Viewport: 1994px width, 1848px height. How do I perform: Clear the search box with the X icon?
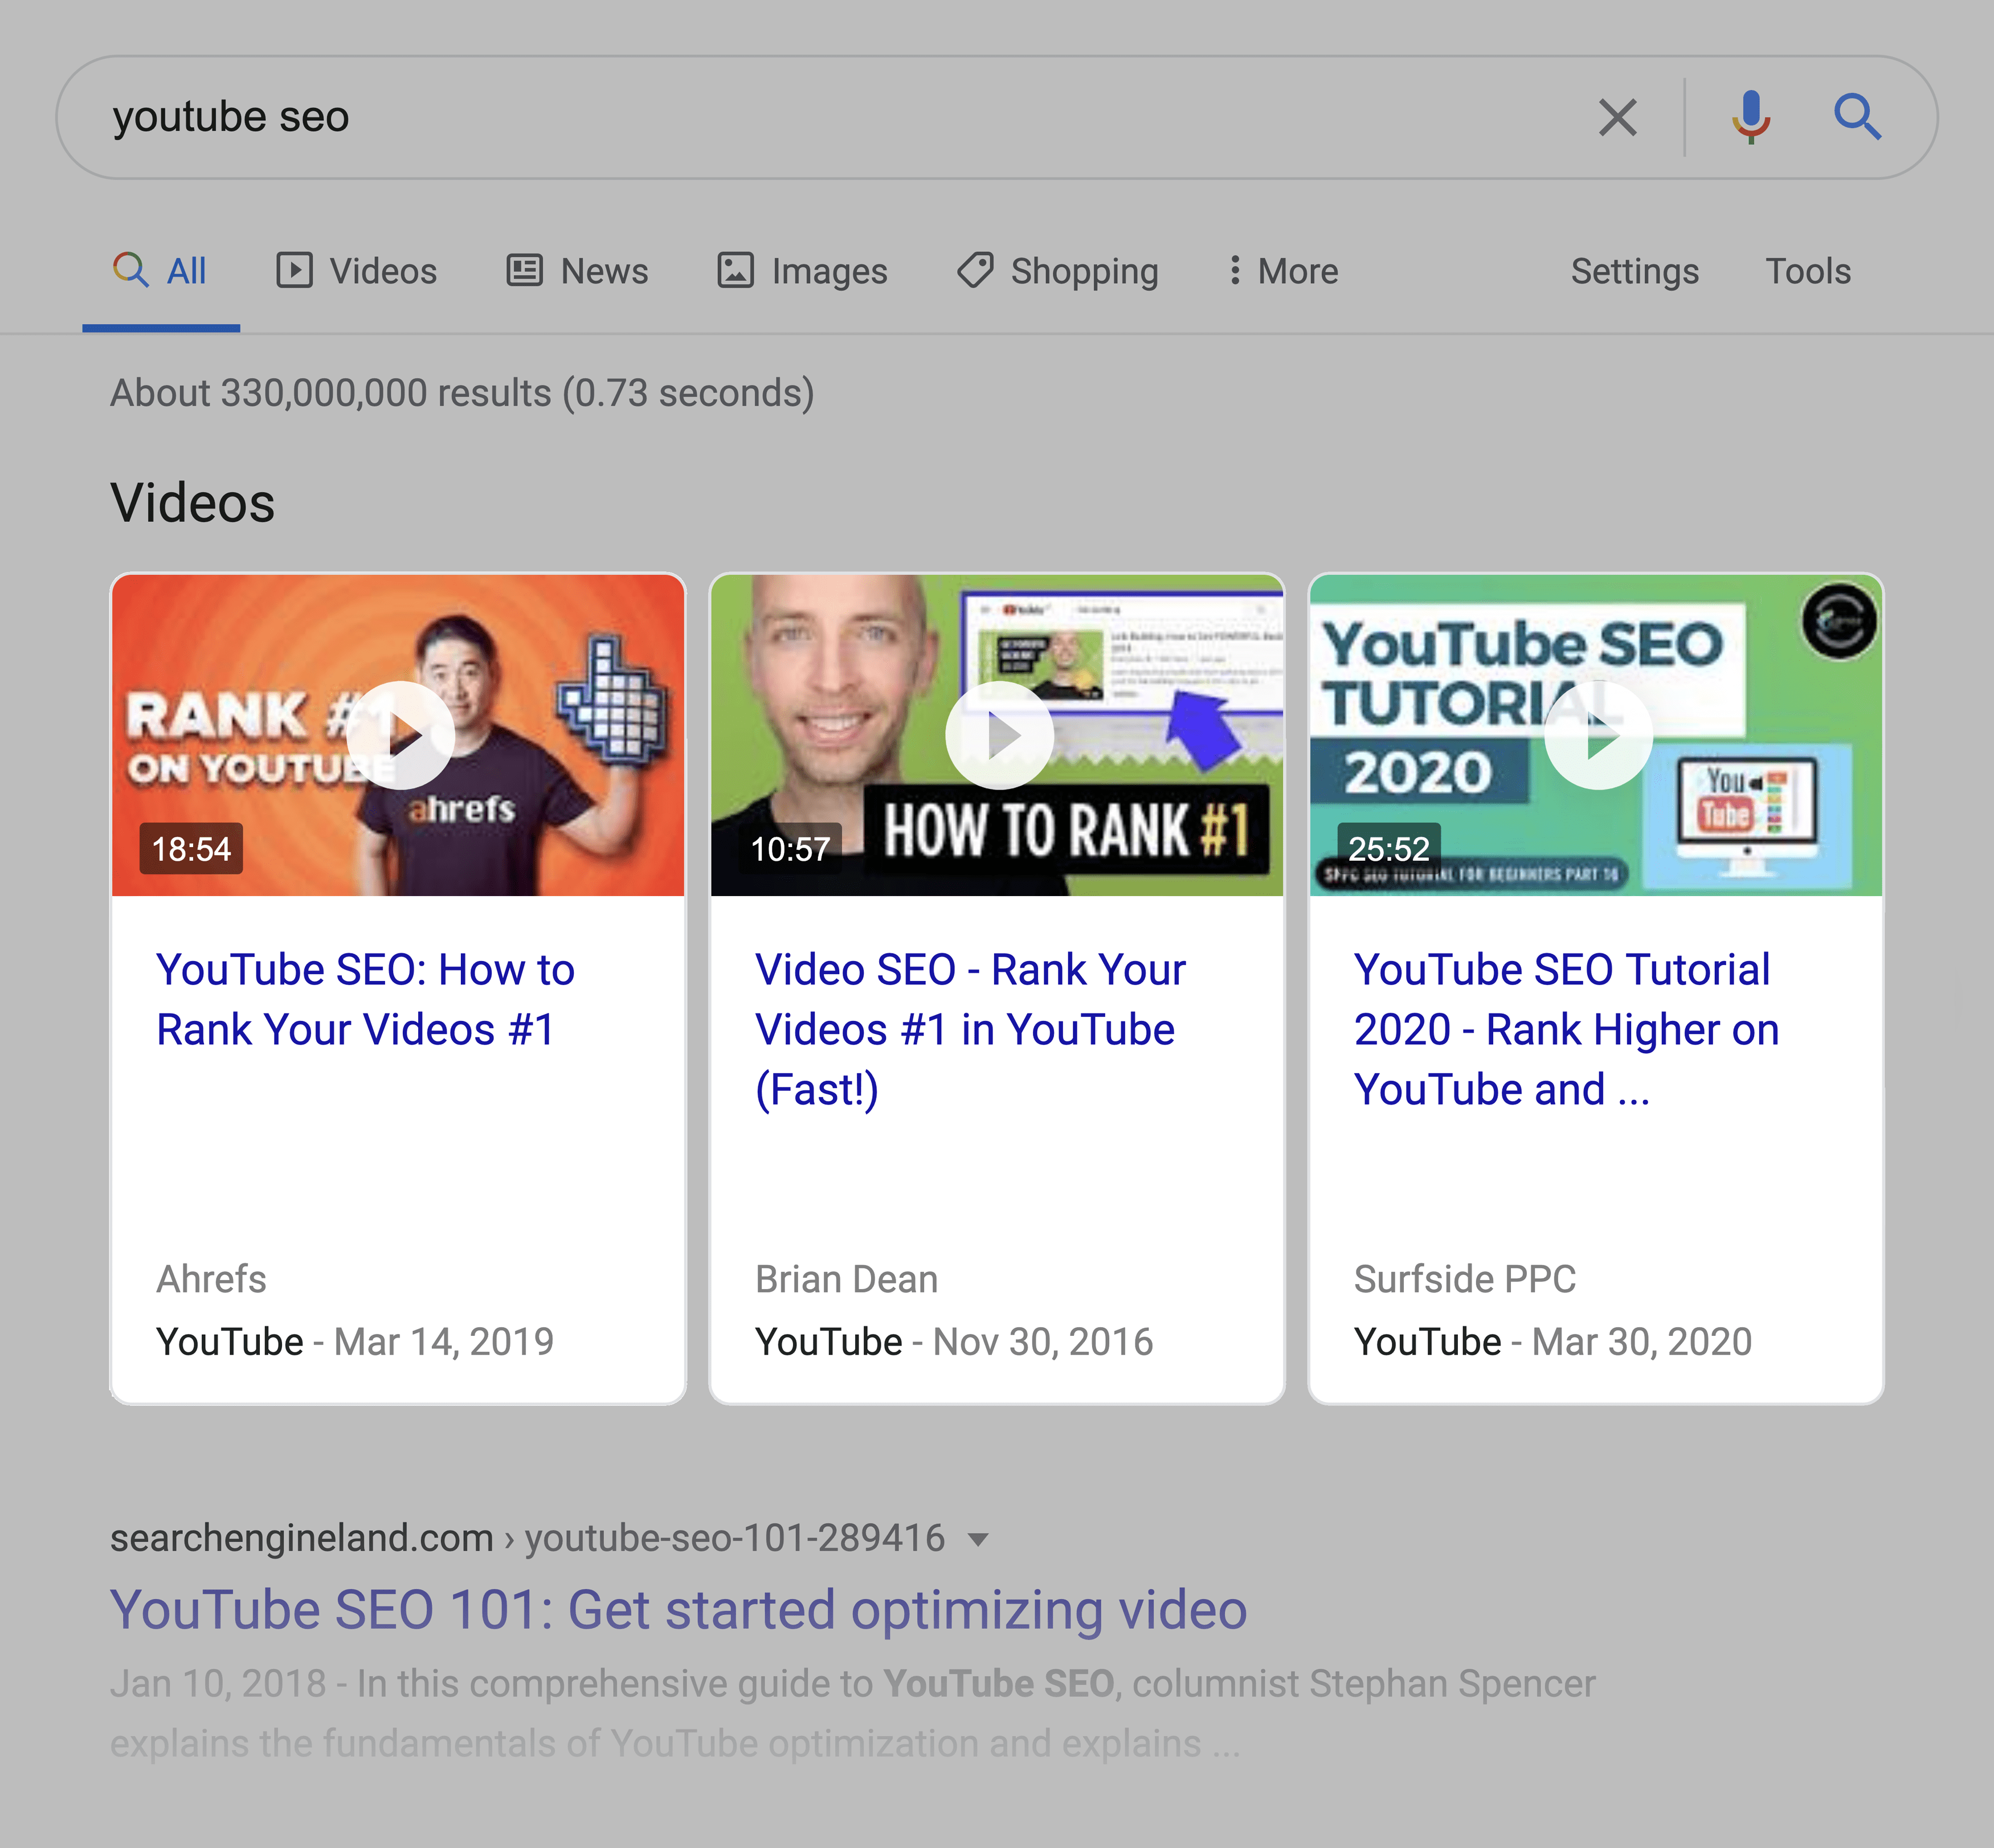tap(1617, 118)
